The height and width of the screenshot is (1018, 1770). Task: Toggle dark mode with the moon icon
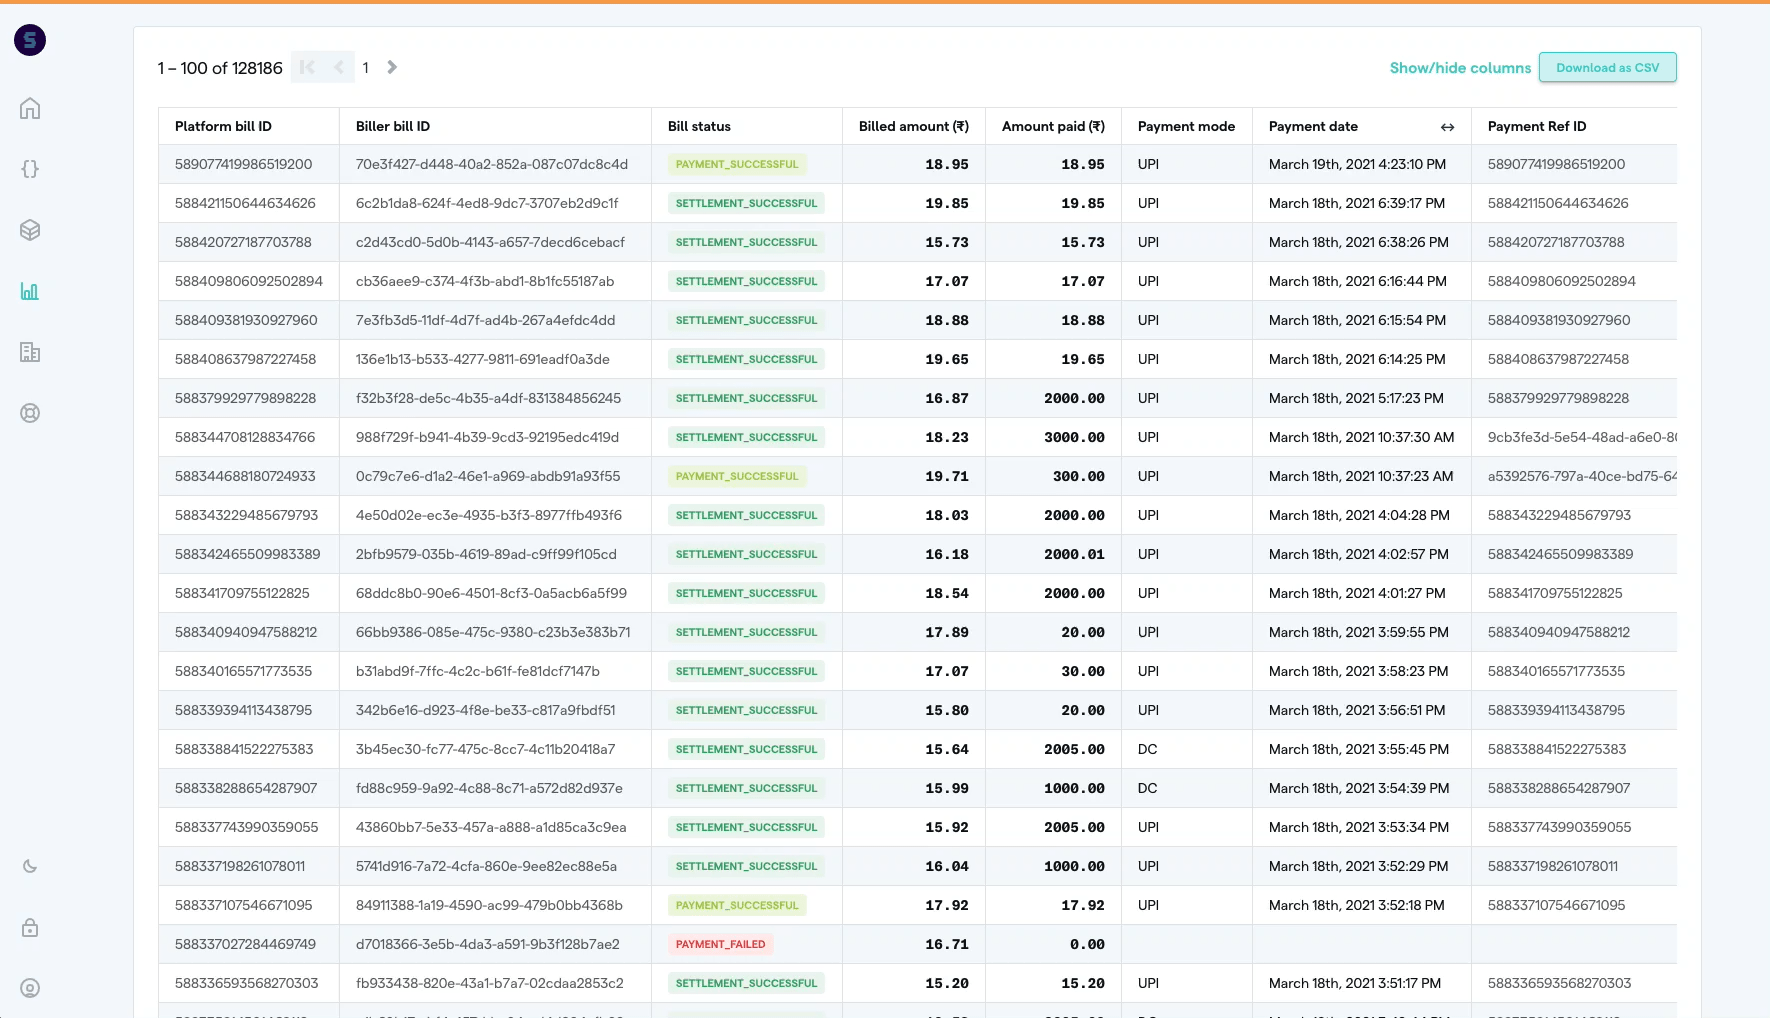tap(30, 866)
